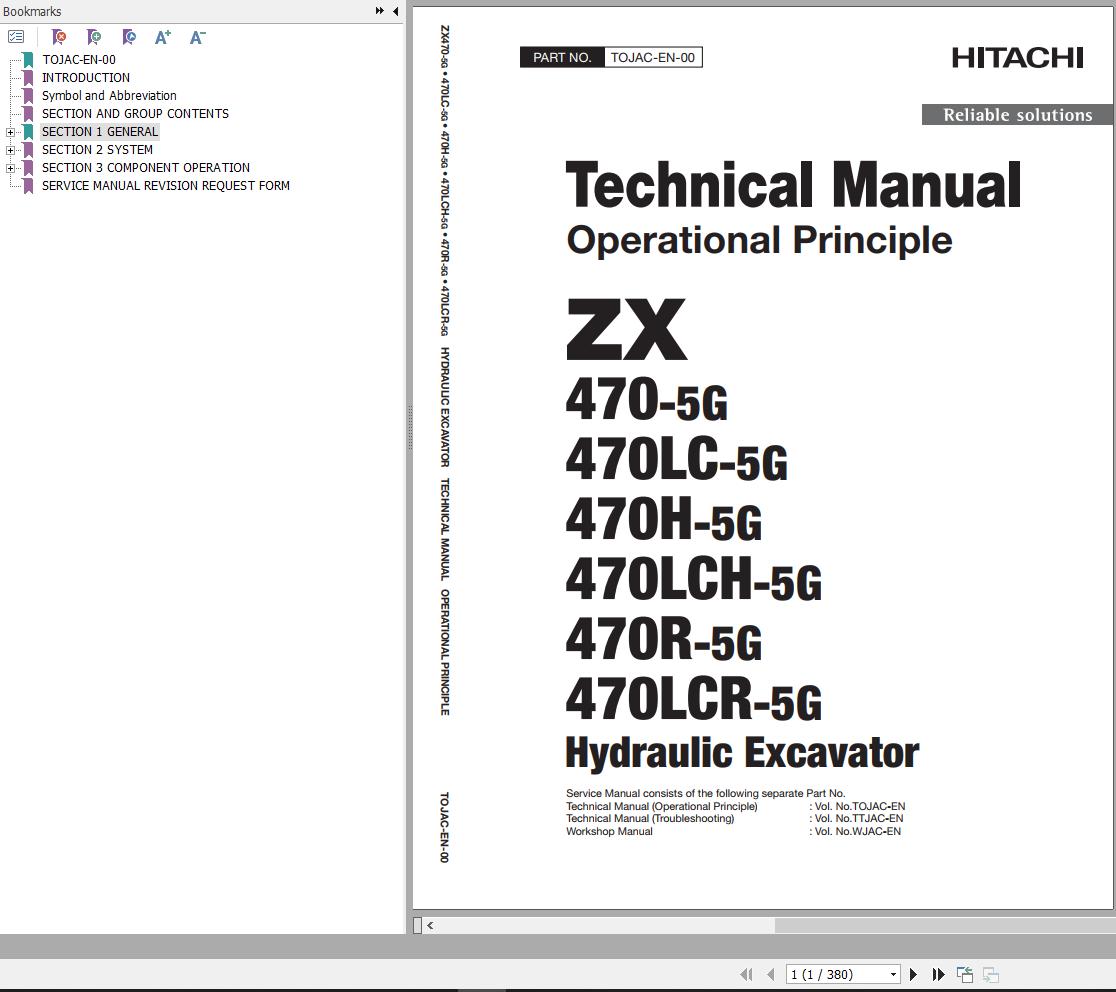Open bookmark panel options menu
The image size is (1116, 992).
point(16,36)
